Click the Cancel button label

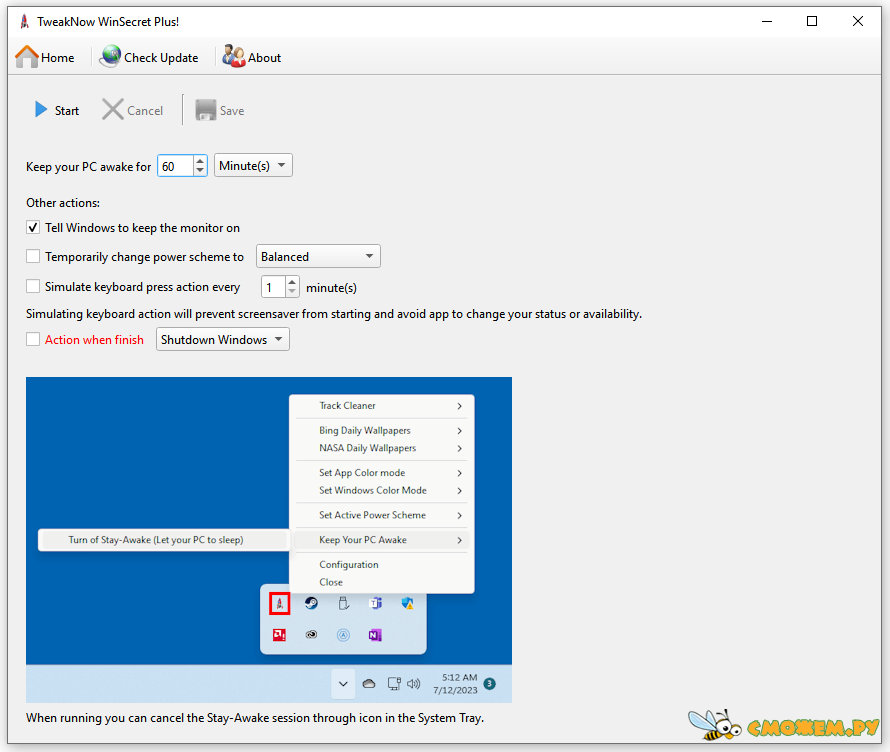[x=145, y=111]
